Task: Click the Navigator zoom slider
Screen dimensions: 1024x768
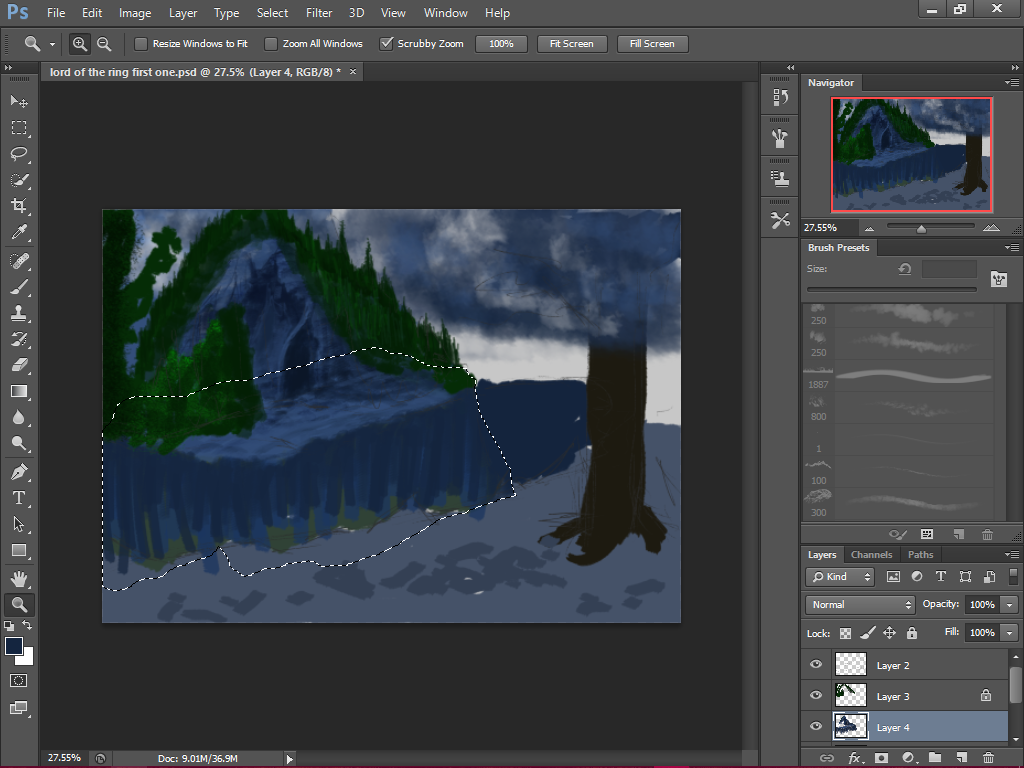Action: (930, 227)
